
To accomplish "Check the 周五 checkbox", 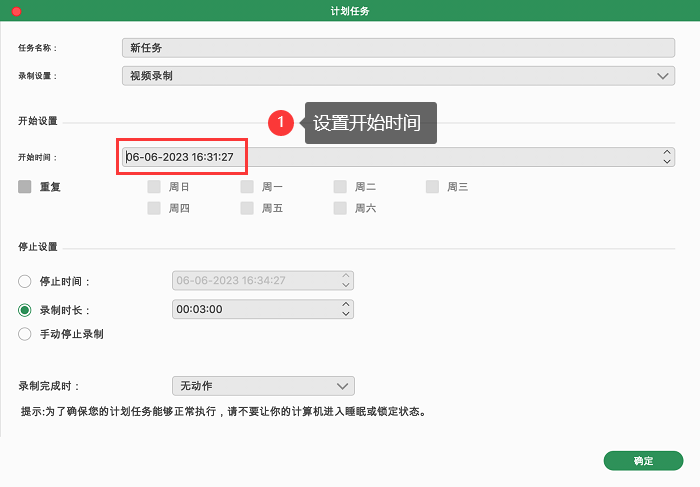I will [x=247, y=208].
